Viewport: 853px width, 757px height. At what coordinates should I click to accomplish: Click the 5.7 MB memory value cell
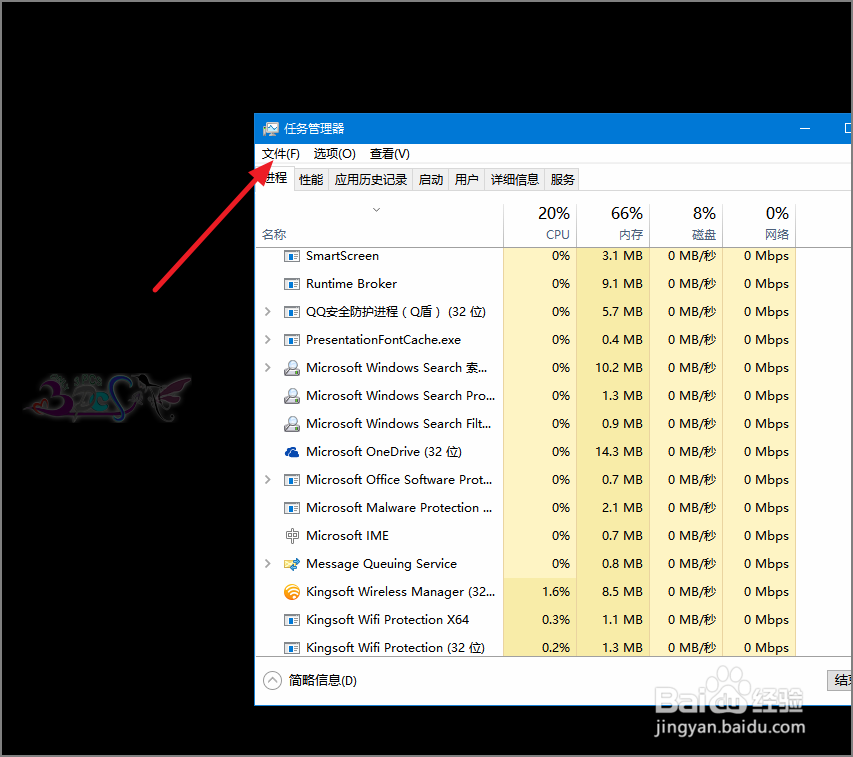tap(613, 312)
